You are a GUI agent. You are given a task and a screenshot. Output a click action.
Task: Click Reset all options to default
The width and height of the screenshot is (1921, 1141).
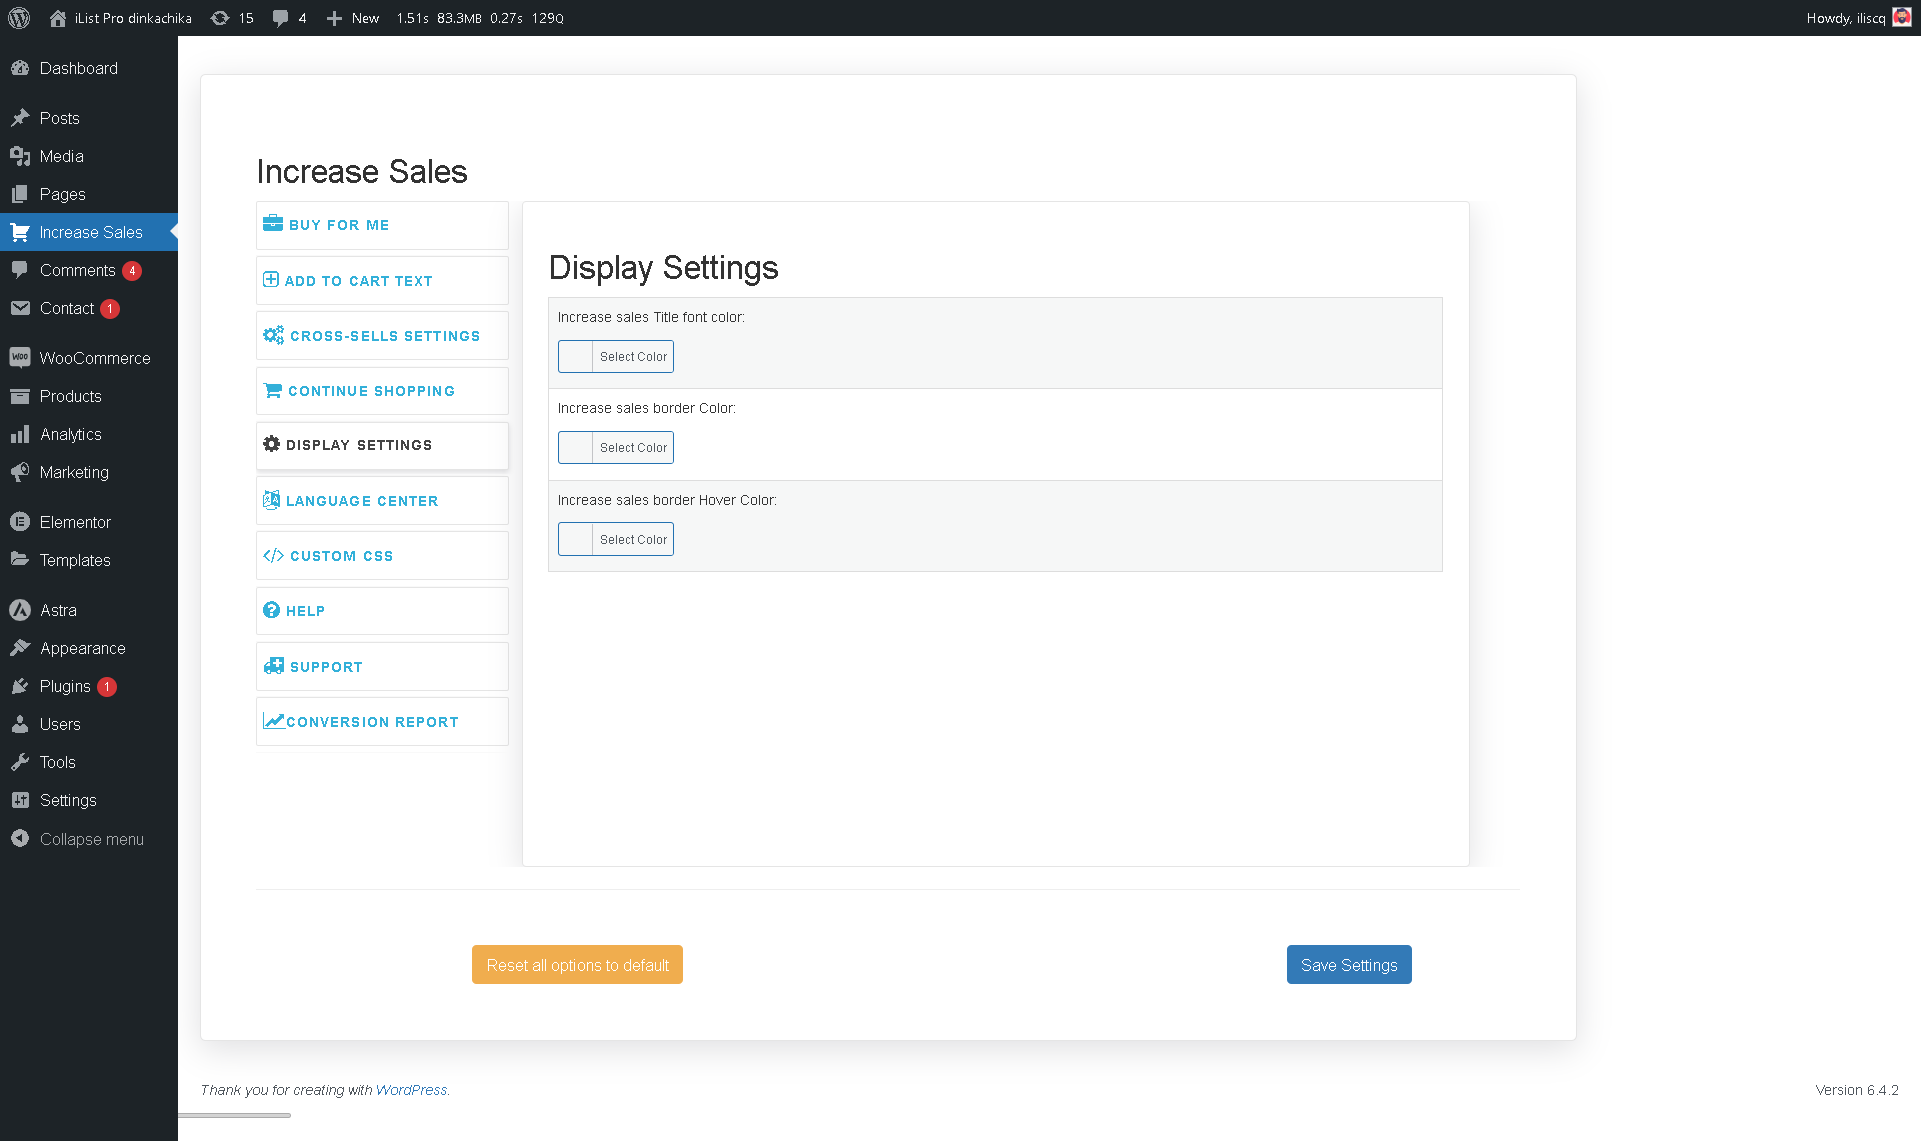pyautogui.click(x=577, y=965)
